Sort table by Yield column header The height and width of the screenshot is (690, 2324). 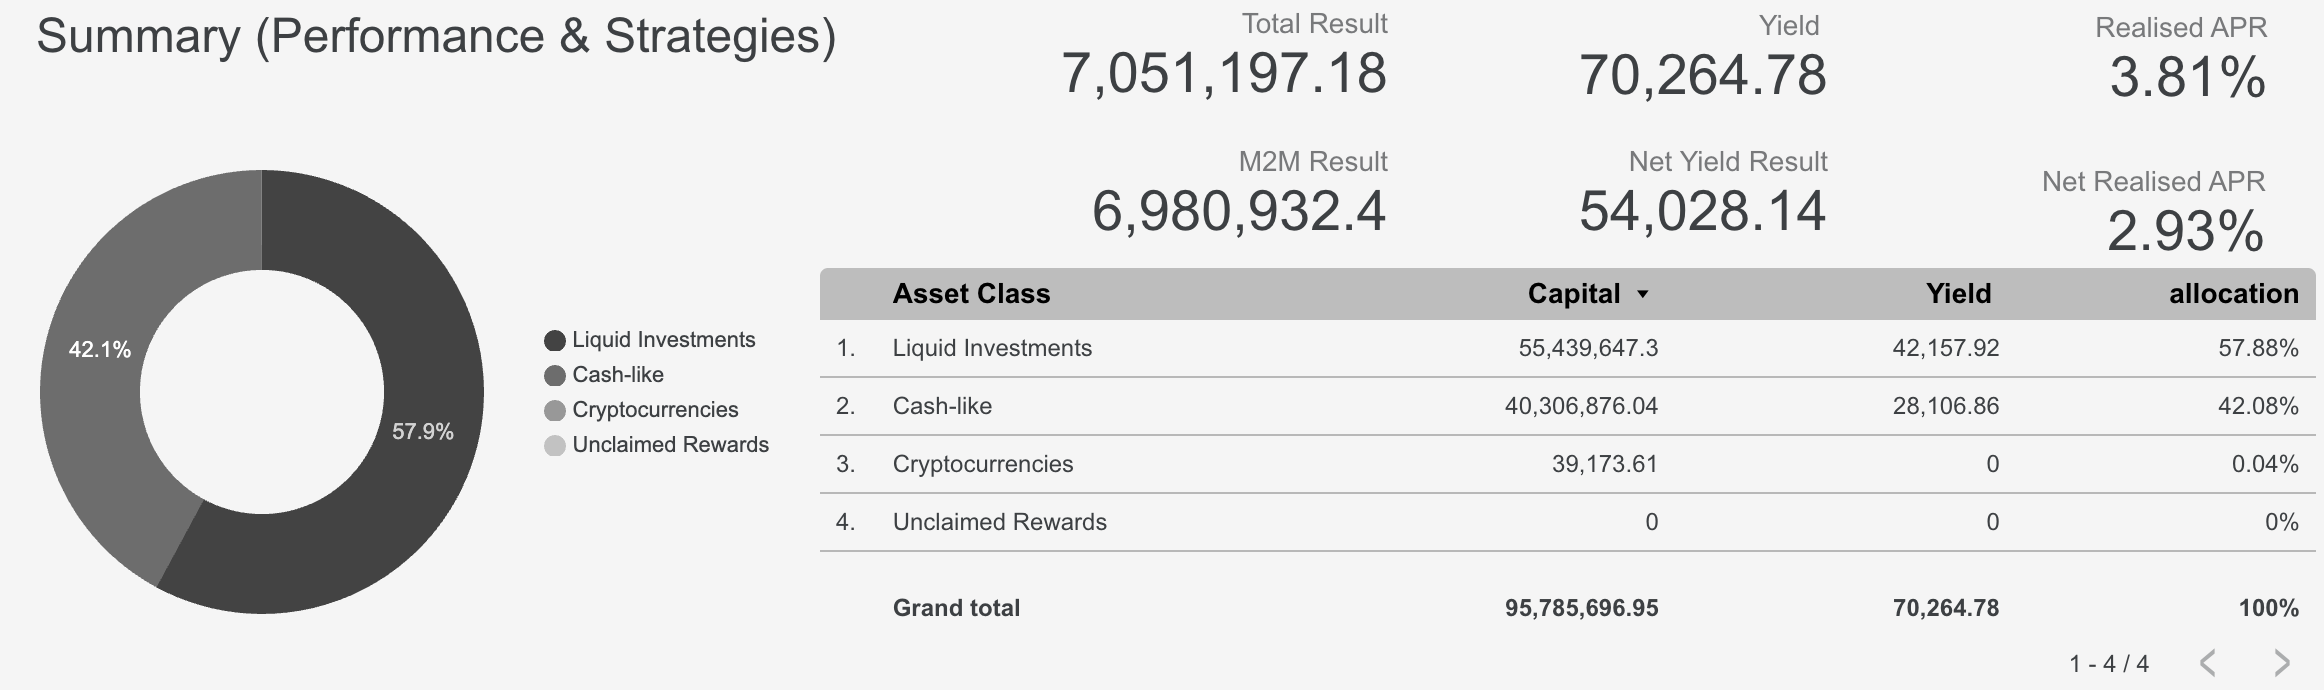coord(1958,294)
